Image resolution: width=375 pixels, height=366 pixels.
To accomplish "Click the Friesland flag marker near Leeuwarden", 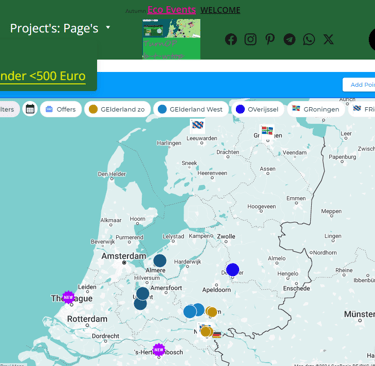I will (x=198, y=126).
